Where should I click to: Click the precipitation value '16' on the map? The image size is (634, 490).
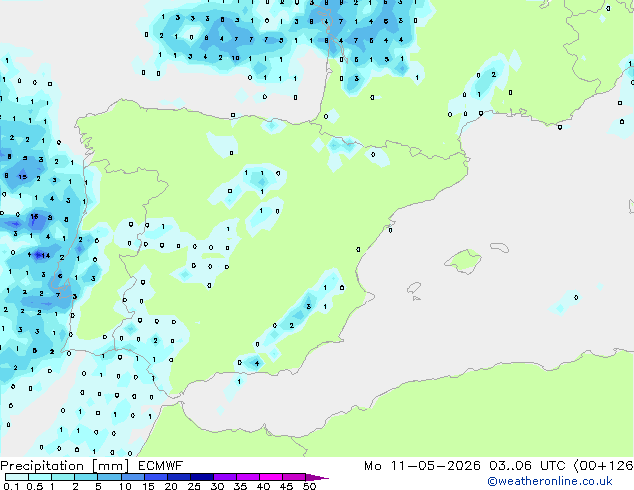coord(35,217)
